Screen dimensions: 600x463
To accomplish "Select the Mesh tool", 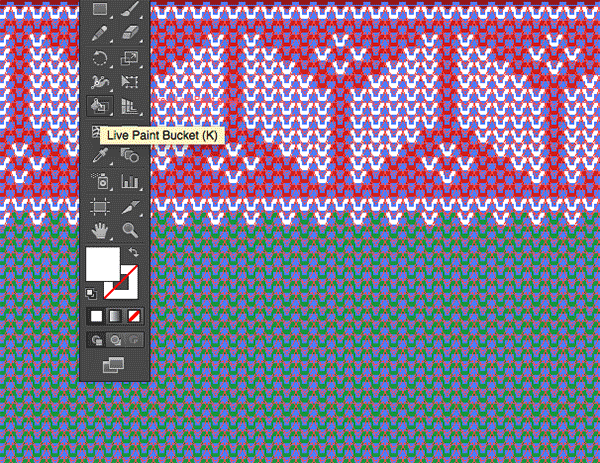I will (x=95, y=132).
